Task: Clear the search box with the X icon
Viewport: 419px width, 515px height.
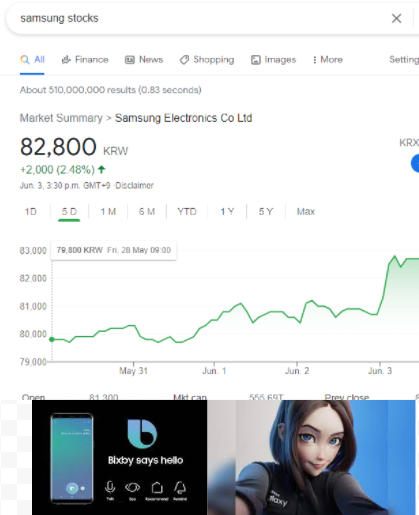Action: (x=396, y=18)
